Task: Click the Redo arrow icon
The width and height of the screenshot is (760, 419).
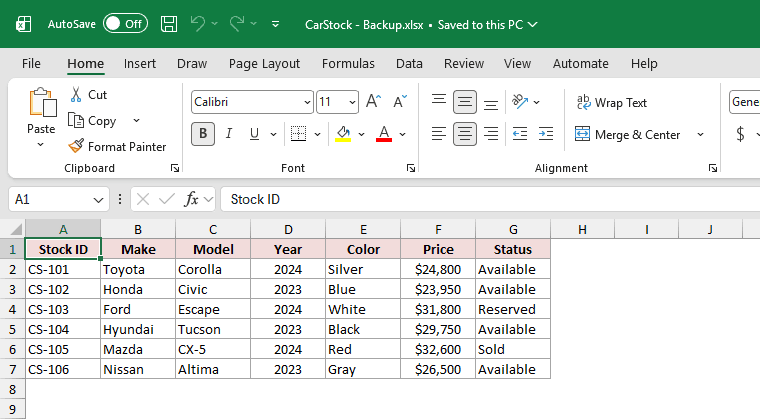Action: pyautogui.click(x=237, y=23)
